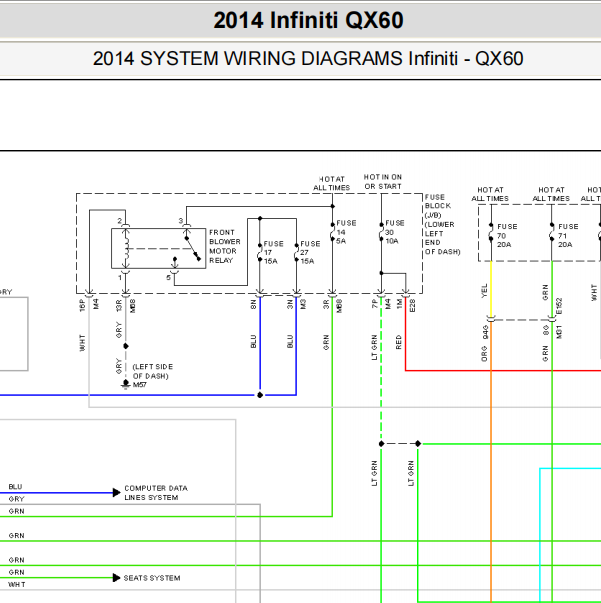Click the "7P" connector pin label
The width and height of the screenshot is (601, 603).
[375, 304]
